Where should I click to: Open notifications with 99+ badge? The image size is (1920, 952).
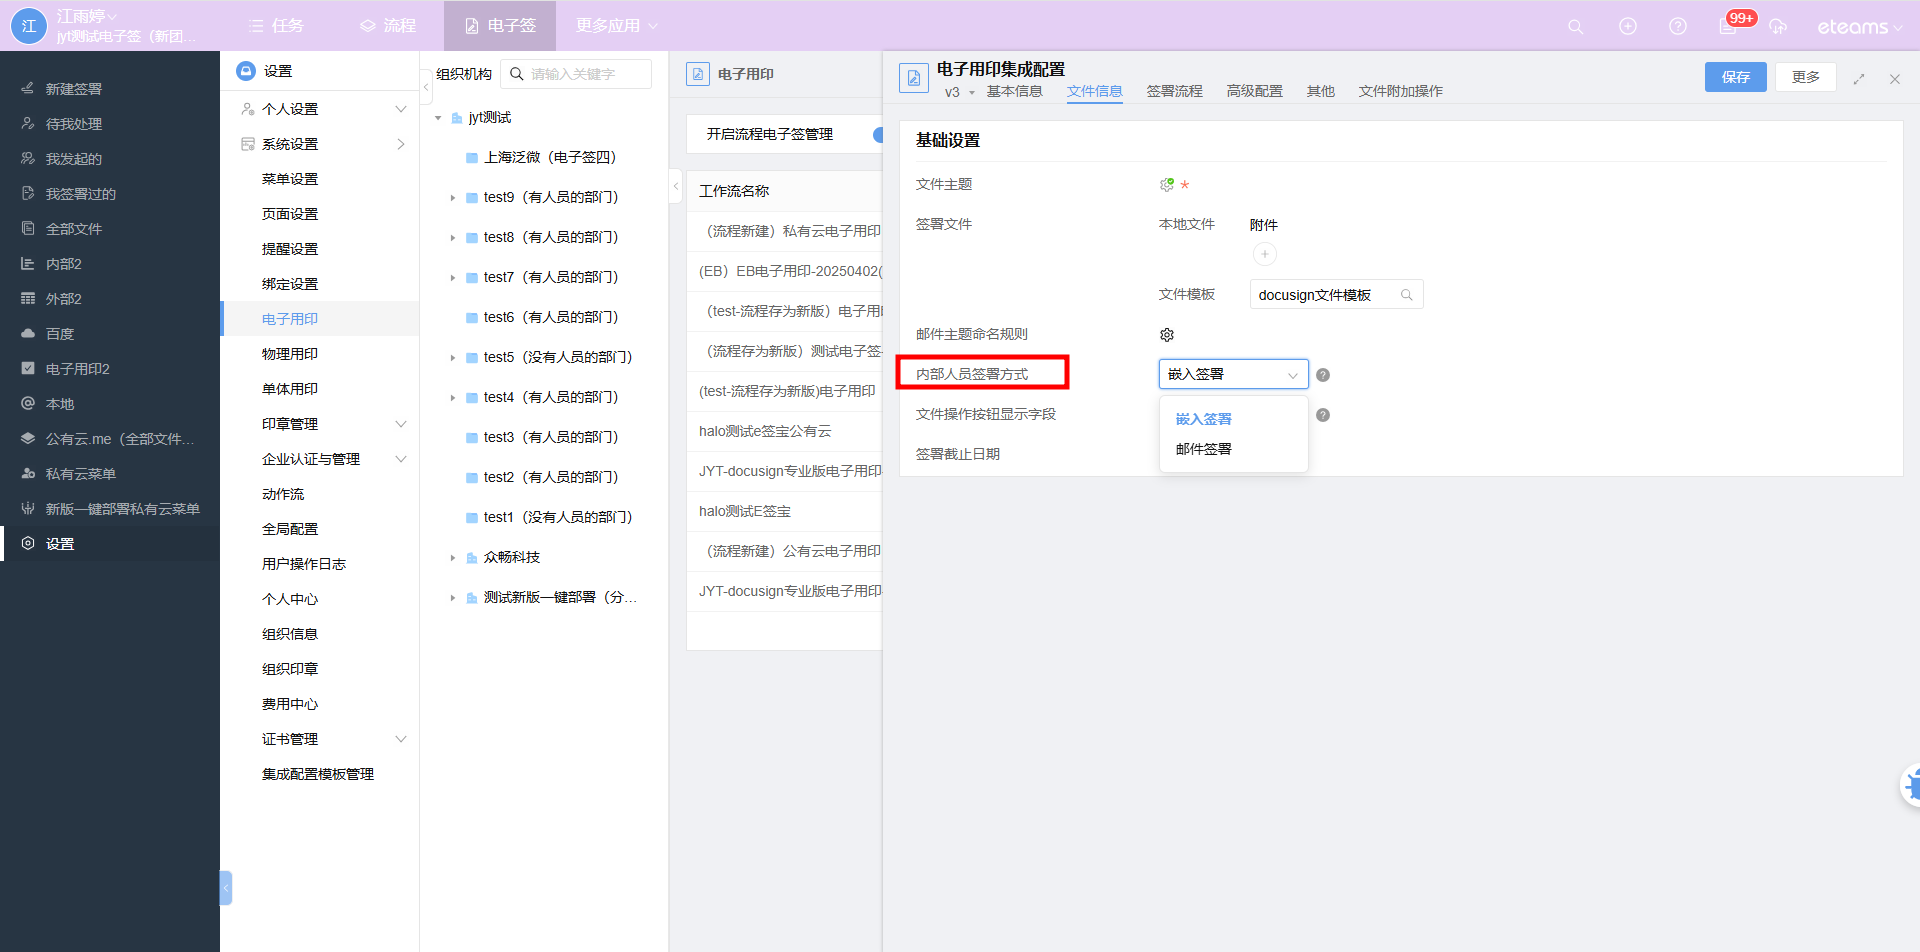[x=1729, y=26]
